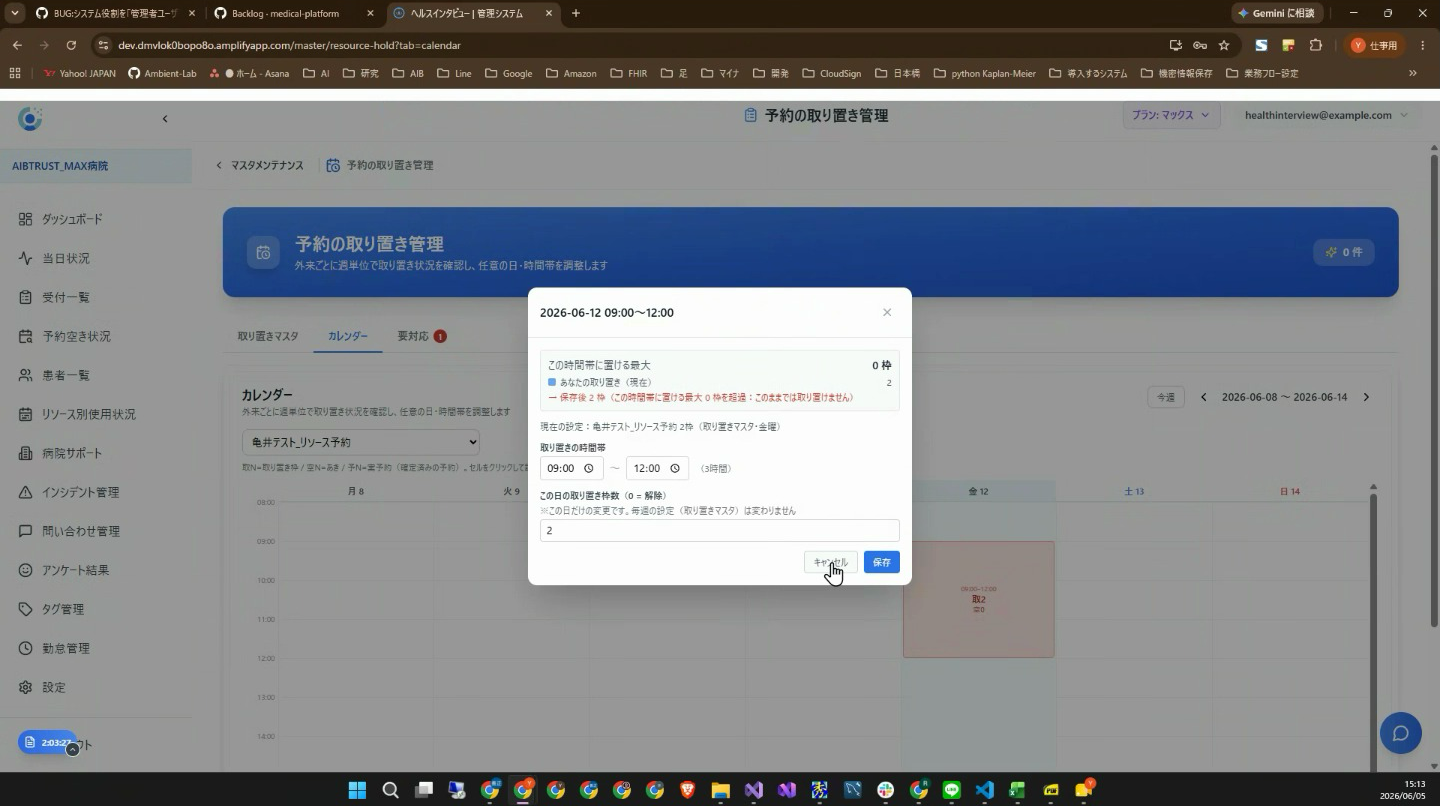
Task: Select the カレンダー tab
Action: point(348,336)
